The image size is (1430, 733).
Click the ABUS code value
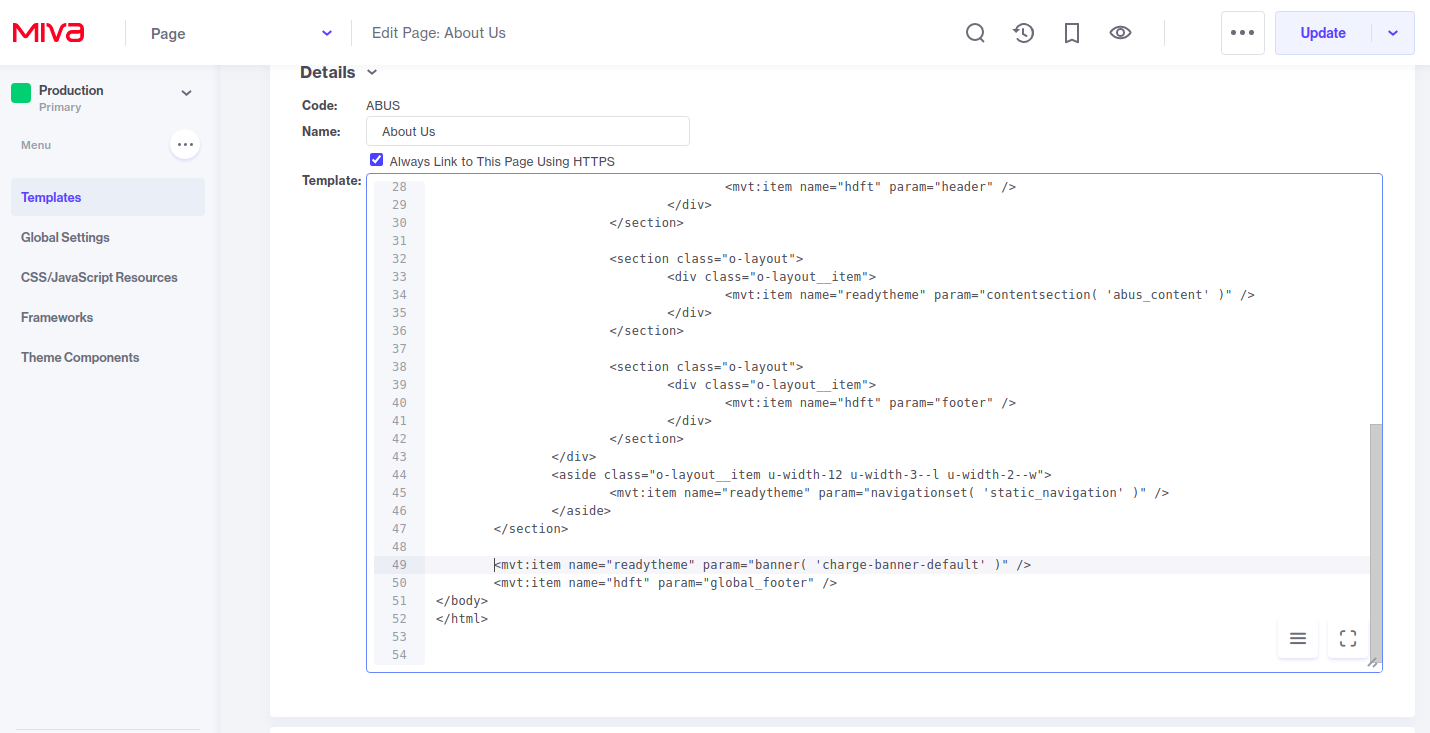(383, 105)
